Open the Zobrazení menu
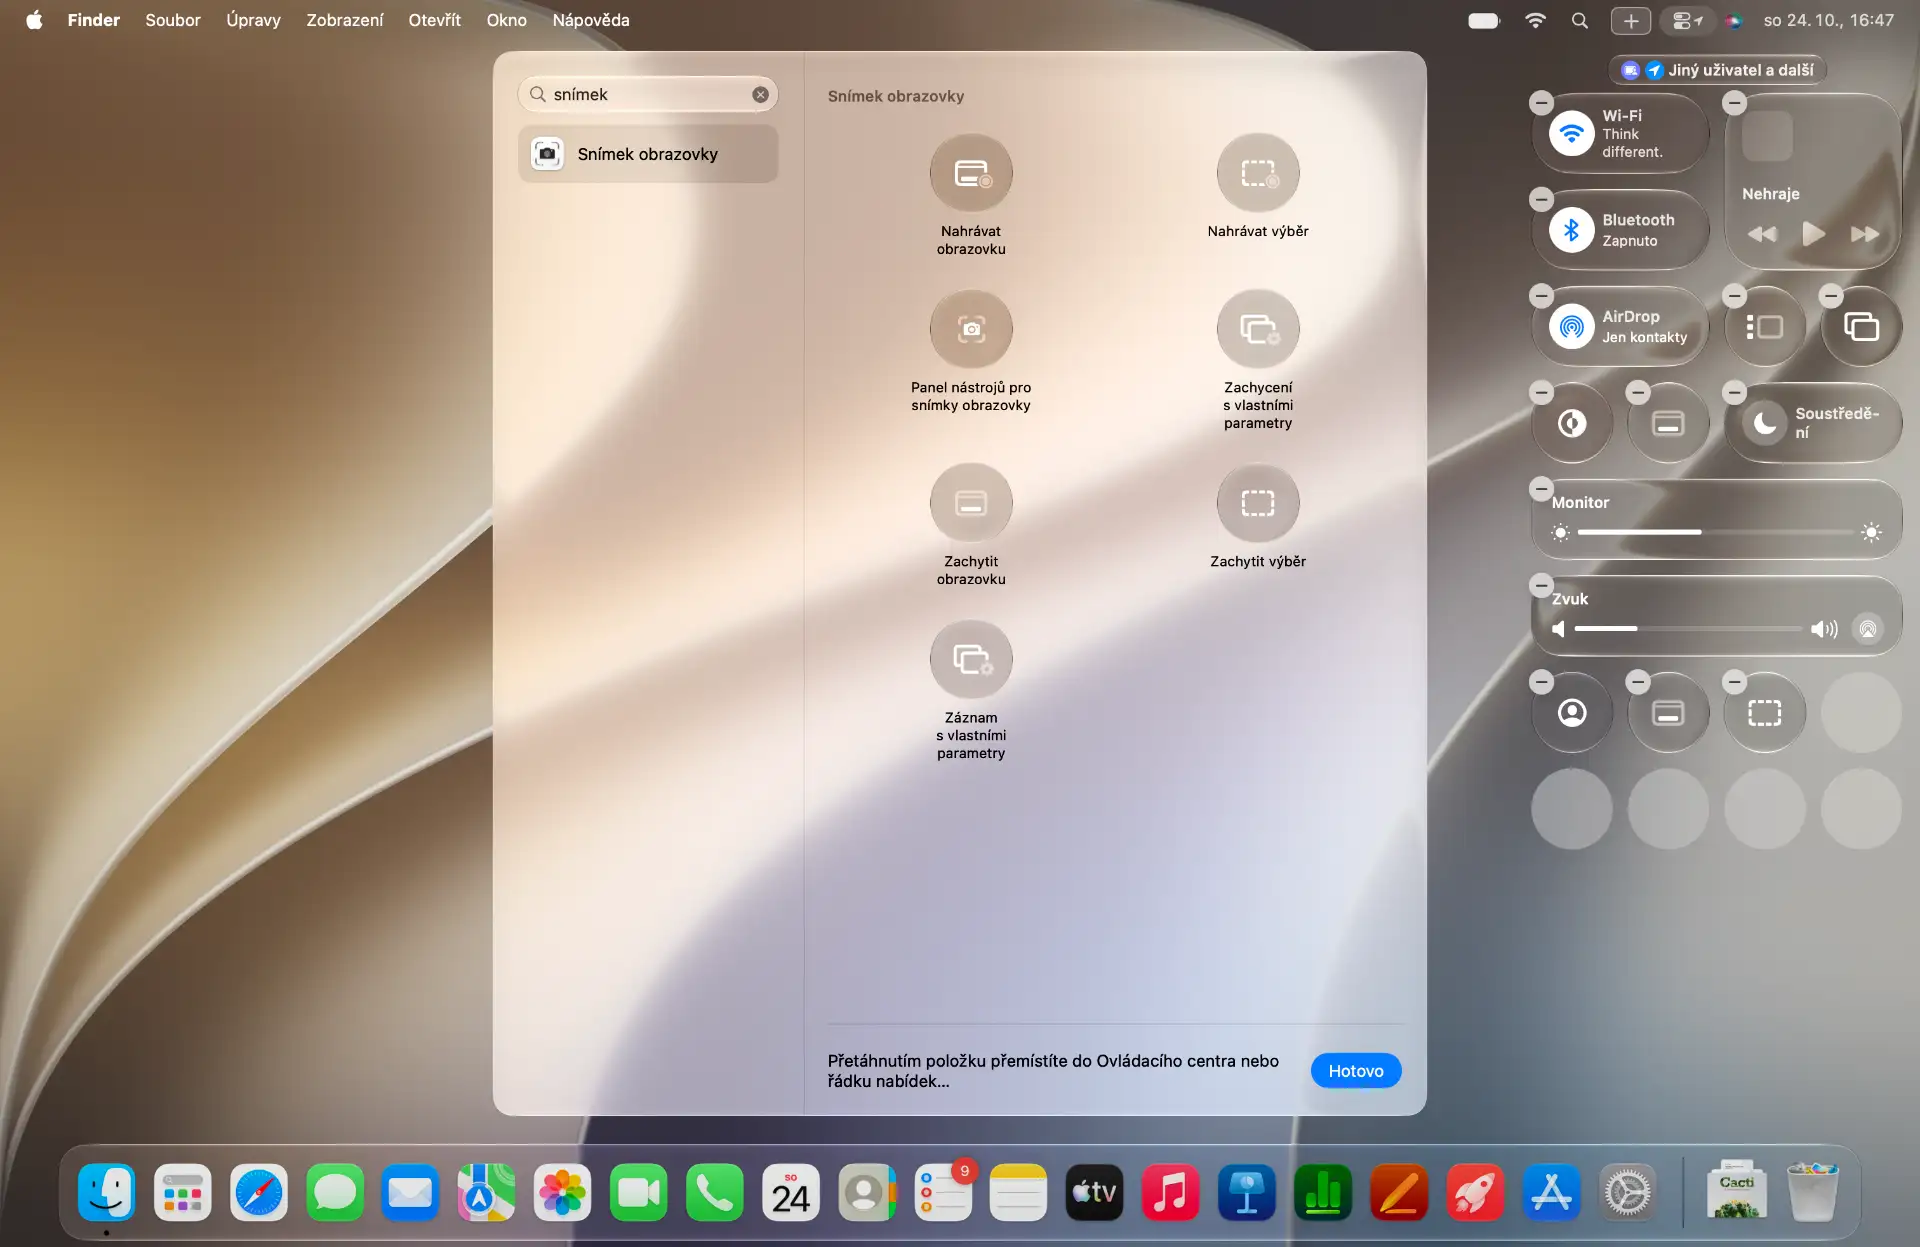 pyautogui.click(x=345, y=20)
